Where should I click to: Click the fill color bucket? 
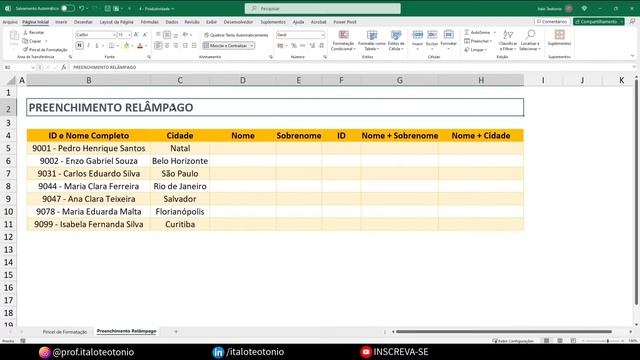tap(127, 46)
